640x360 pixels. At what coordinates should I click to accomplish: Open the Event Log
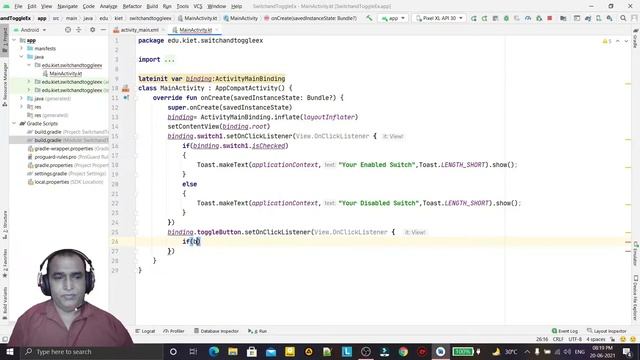(x=565, y=331)
